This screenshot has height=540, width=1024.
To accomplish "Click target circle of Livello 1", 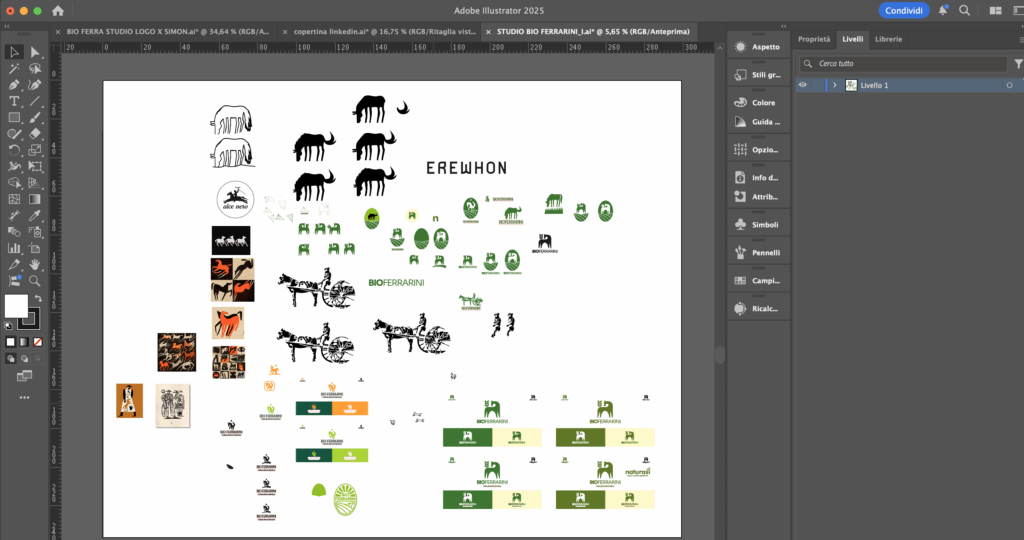I will pos(1009,85).
